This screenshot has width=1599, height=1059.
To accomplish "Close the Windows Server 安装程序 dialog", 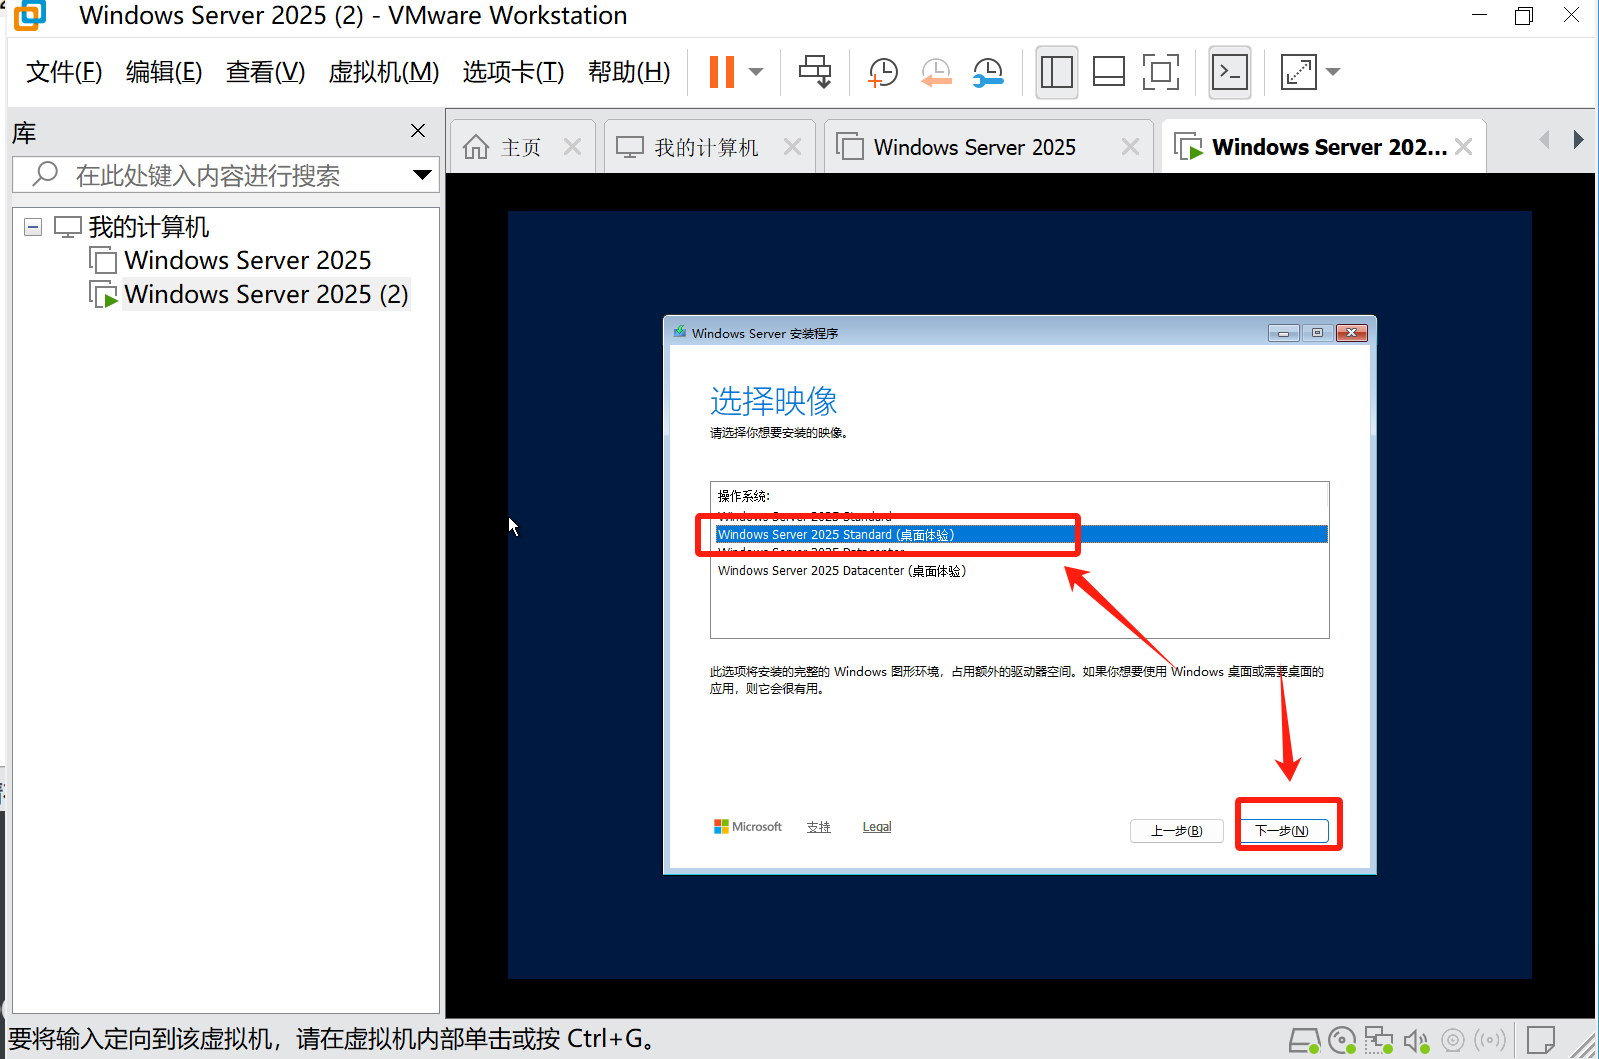I will click(1352, 333).
